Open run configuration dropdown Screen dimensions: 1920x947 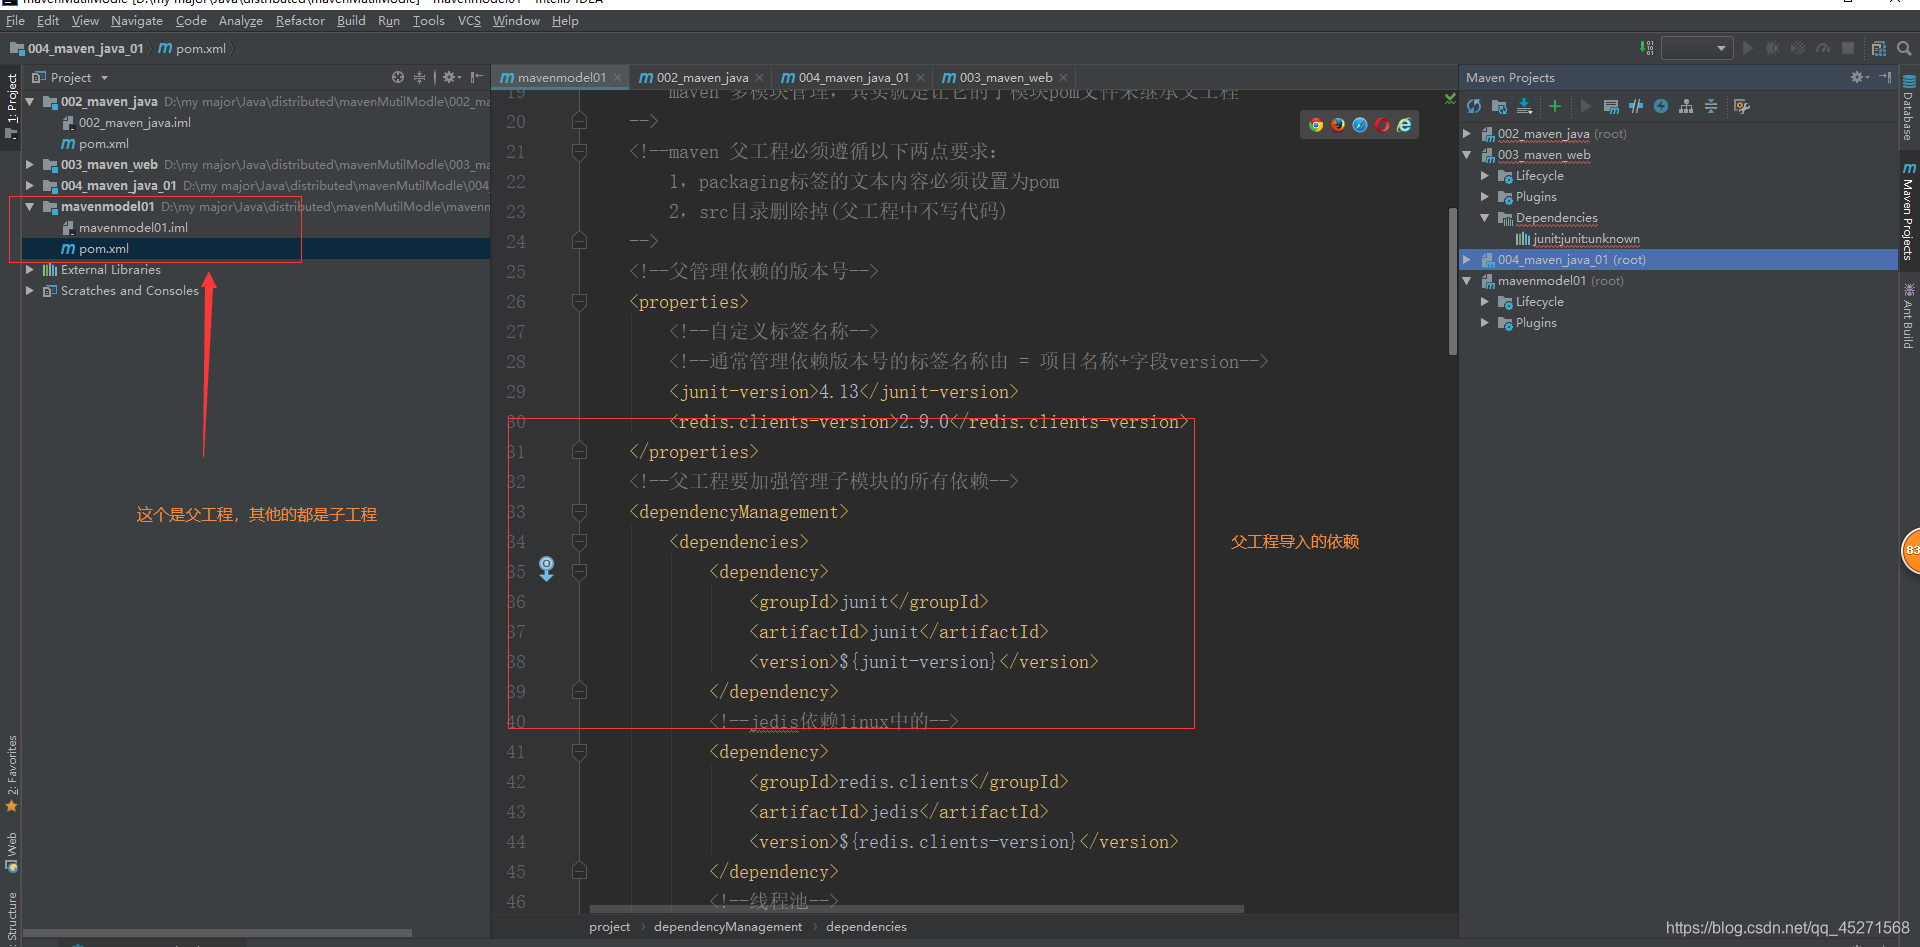[x=1697, y=48]
